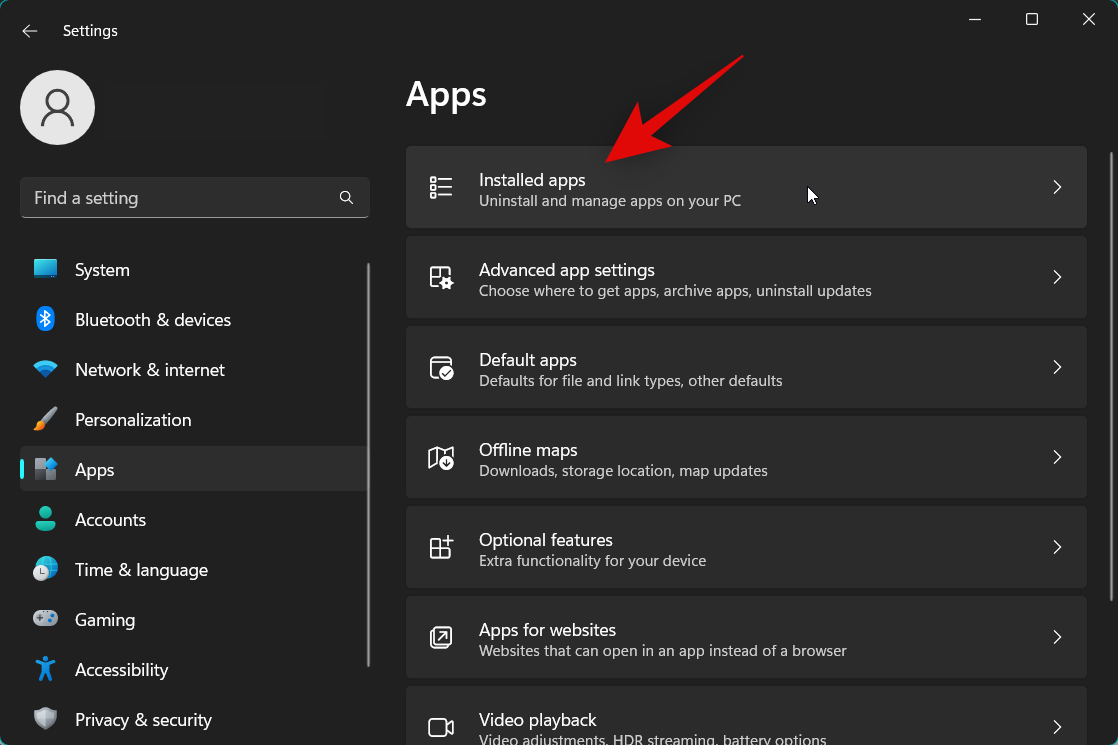The height and width of the screenshot is (745, 1118).
Task: Click inside the Find a setting box
Action: point(180,198)
